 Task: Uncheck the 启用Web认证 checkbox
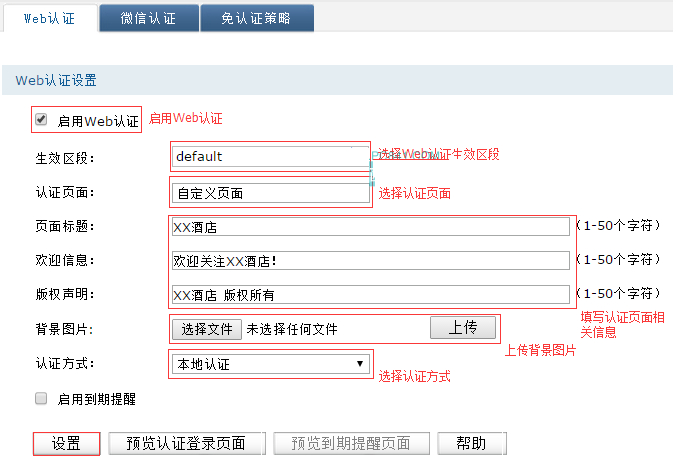(x=41, y=120)
